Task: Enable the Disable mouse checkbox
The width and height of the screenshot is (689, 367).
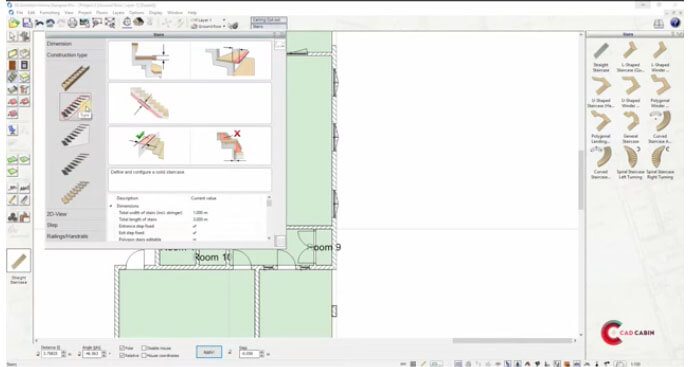Action: pyautogui.click(x=144, y=348)
